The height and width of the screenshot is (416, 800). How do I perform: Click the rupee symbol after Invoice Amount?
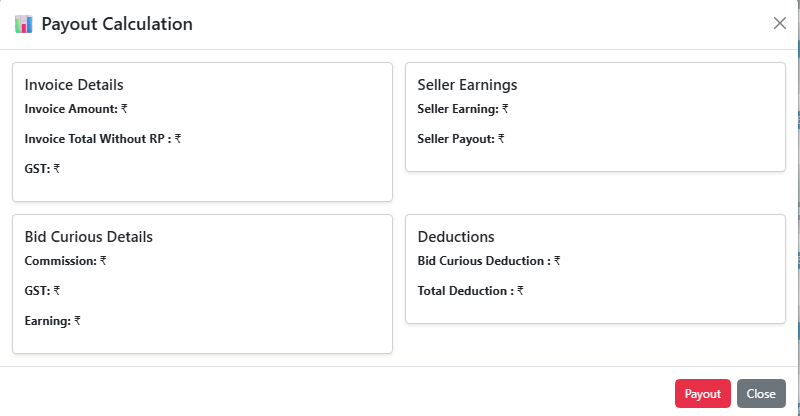pyautogui.click(x=124, y=109)
